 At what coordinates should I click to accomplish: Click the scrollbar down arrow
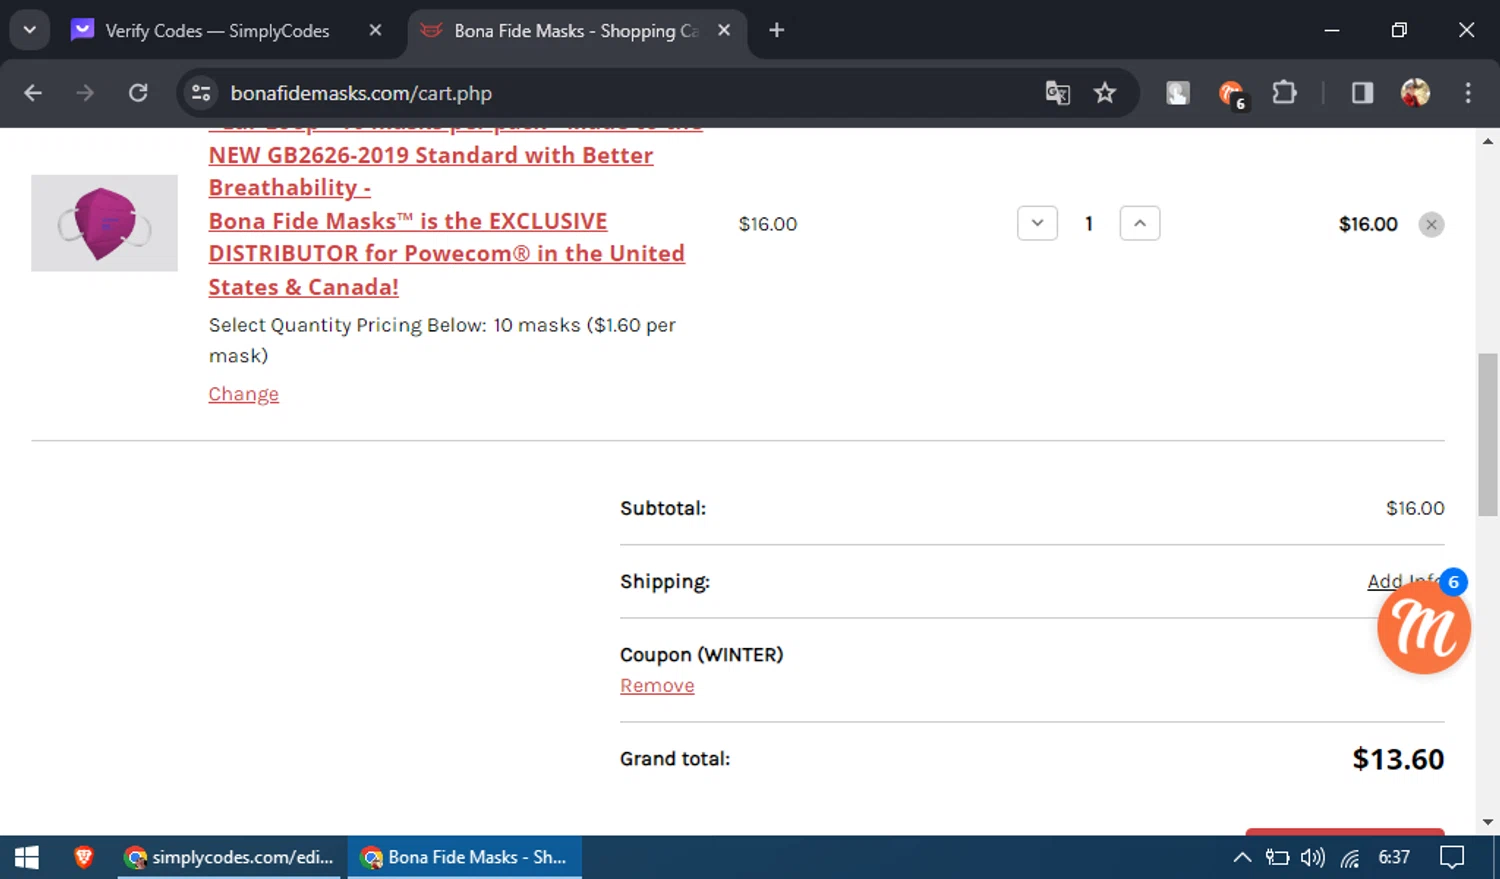point(1488,822)
